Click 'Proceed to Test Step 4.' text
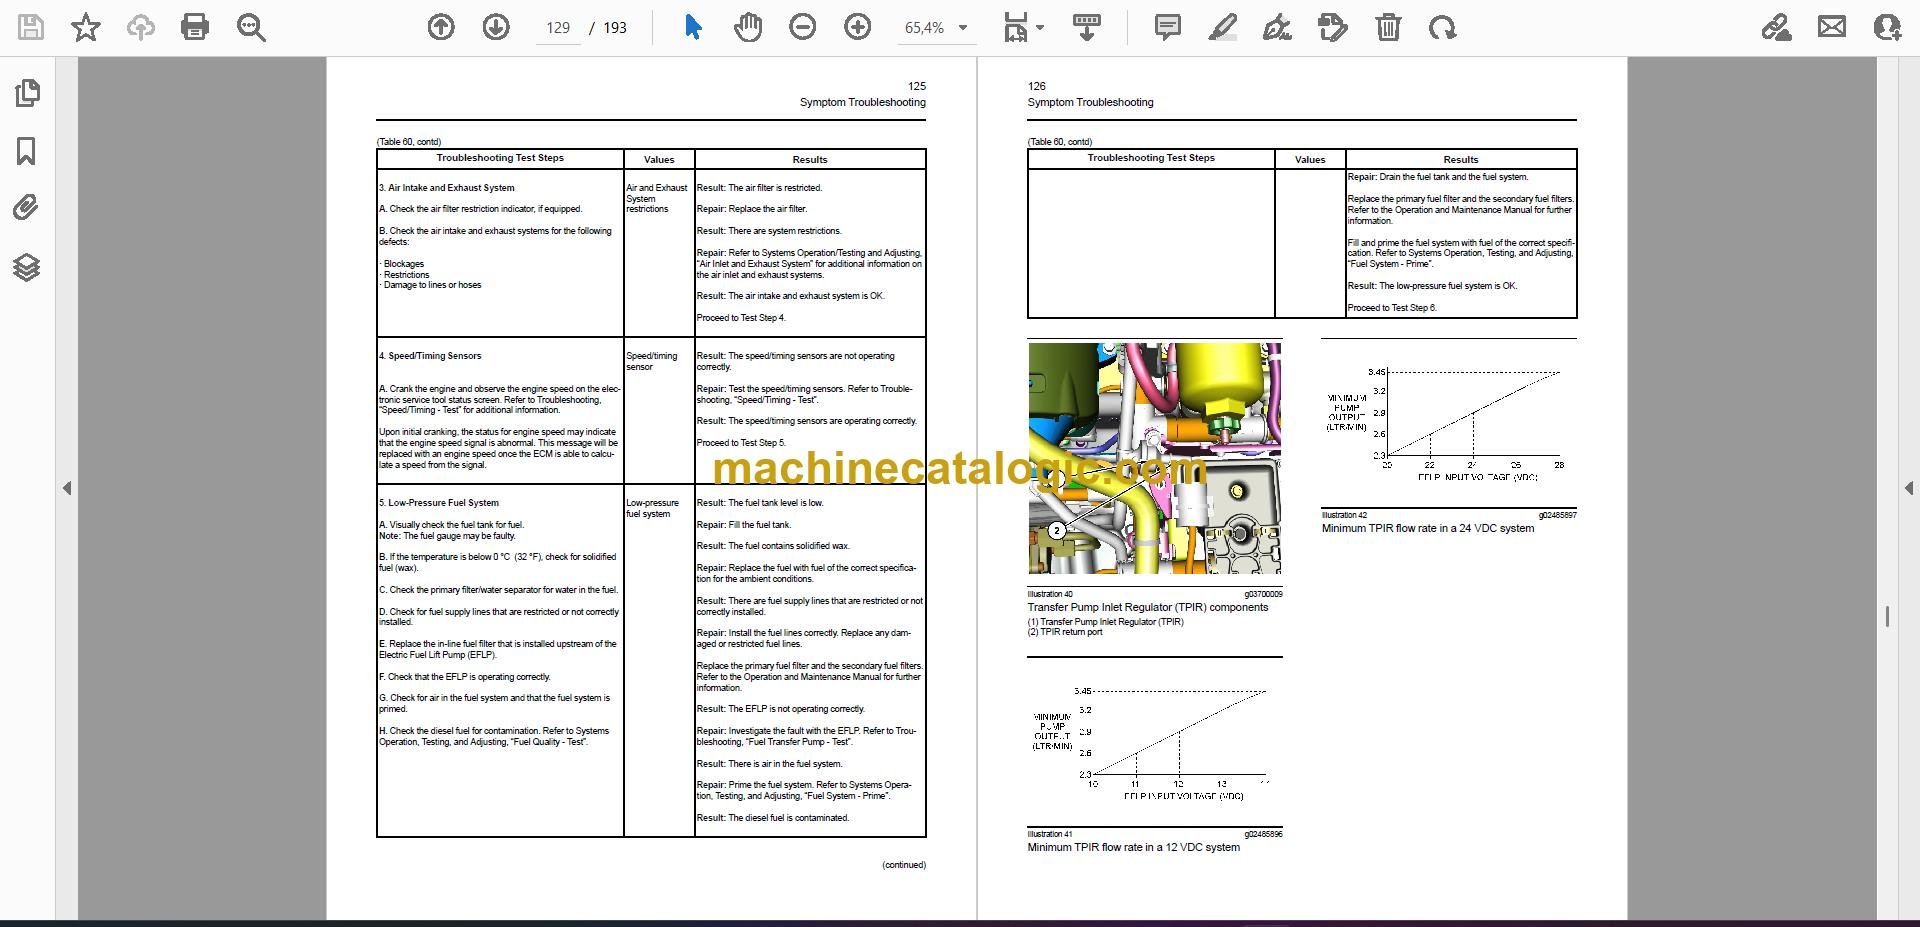 741,318
